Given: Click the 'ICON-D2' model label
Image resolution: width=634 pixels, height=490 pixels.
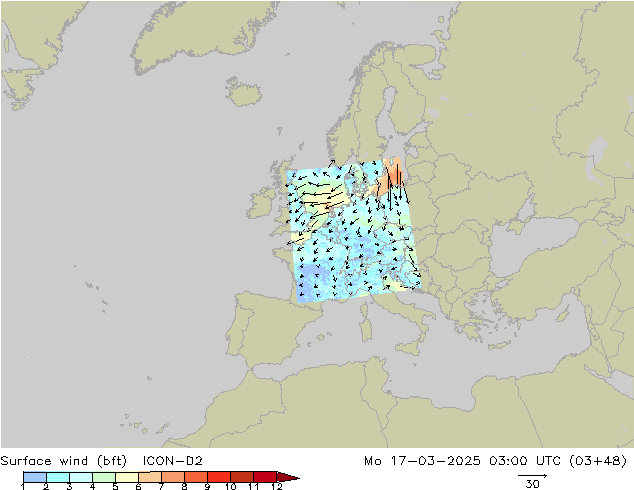Looking at the screenshot, I should point(172,461).
